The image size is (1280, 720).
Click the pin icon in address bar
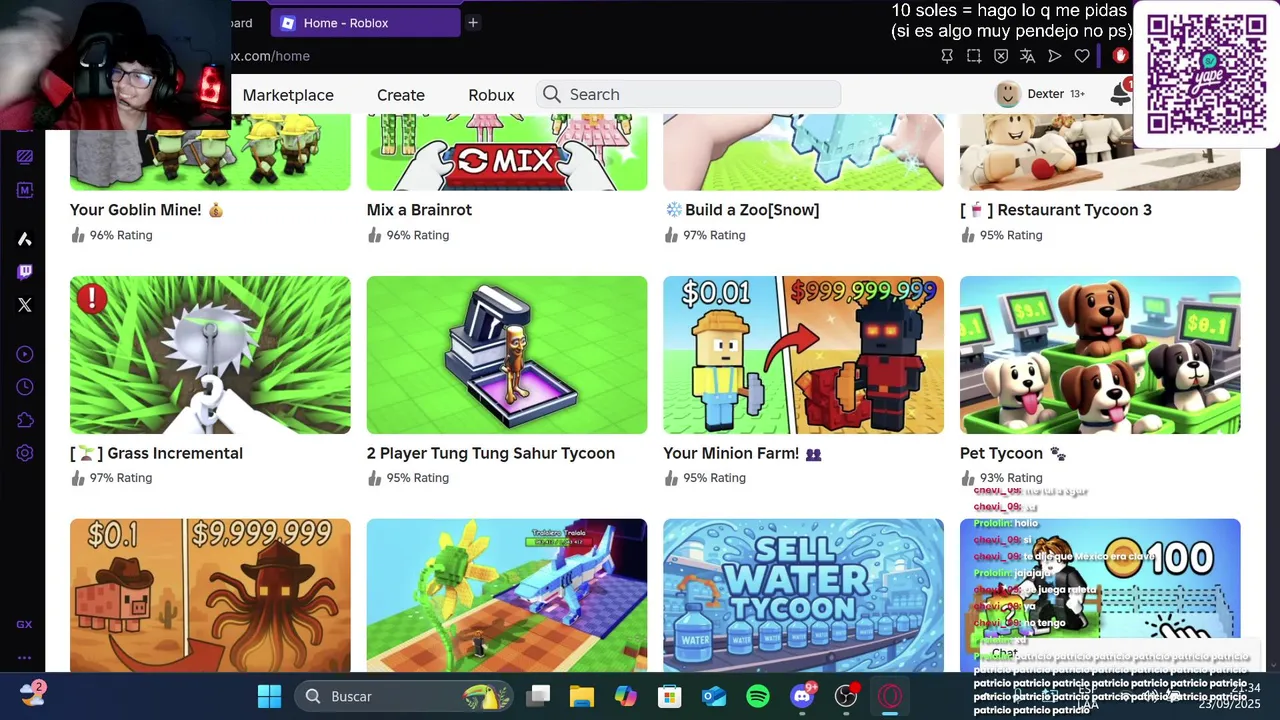click(947, 56)
